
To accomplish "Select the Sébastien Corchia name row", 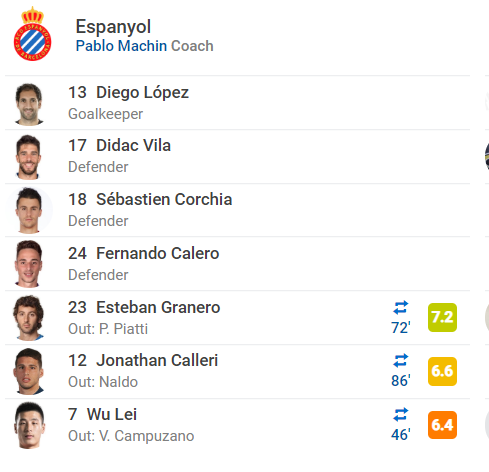I will 237,210.
